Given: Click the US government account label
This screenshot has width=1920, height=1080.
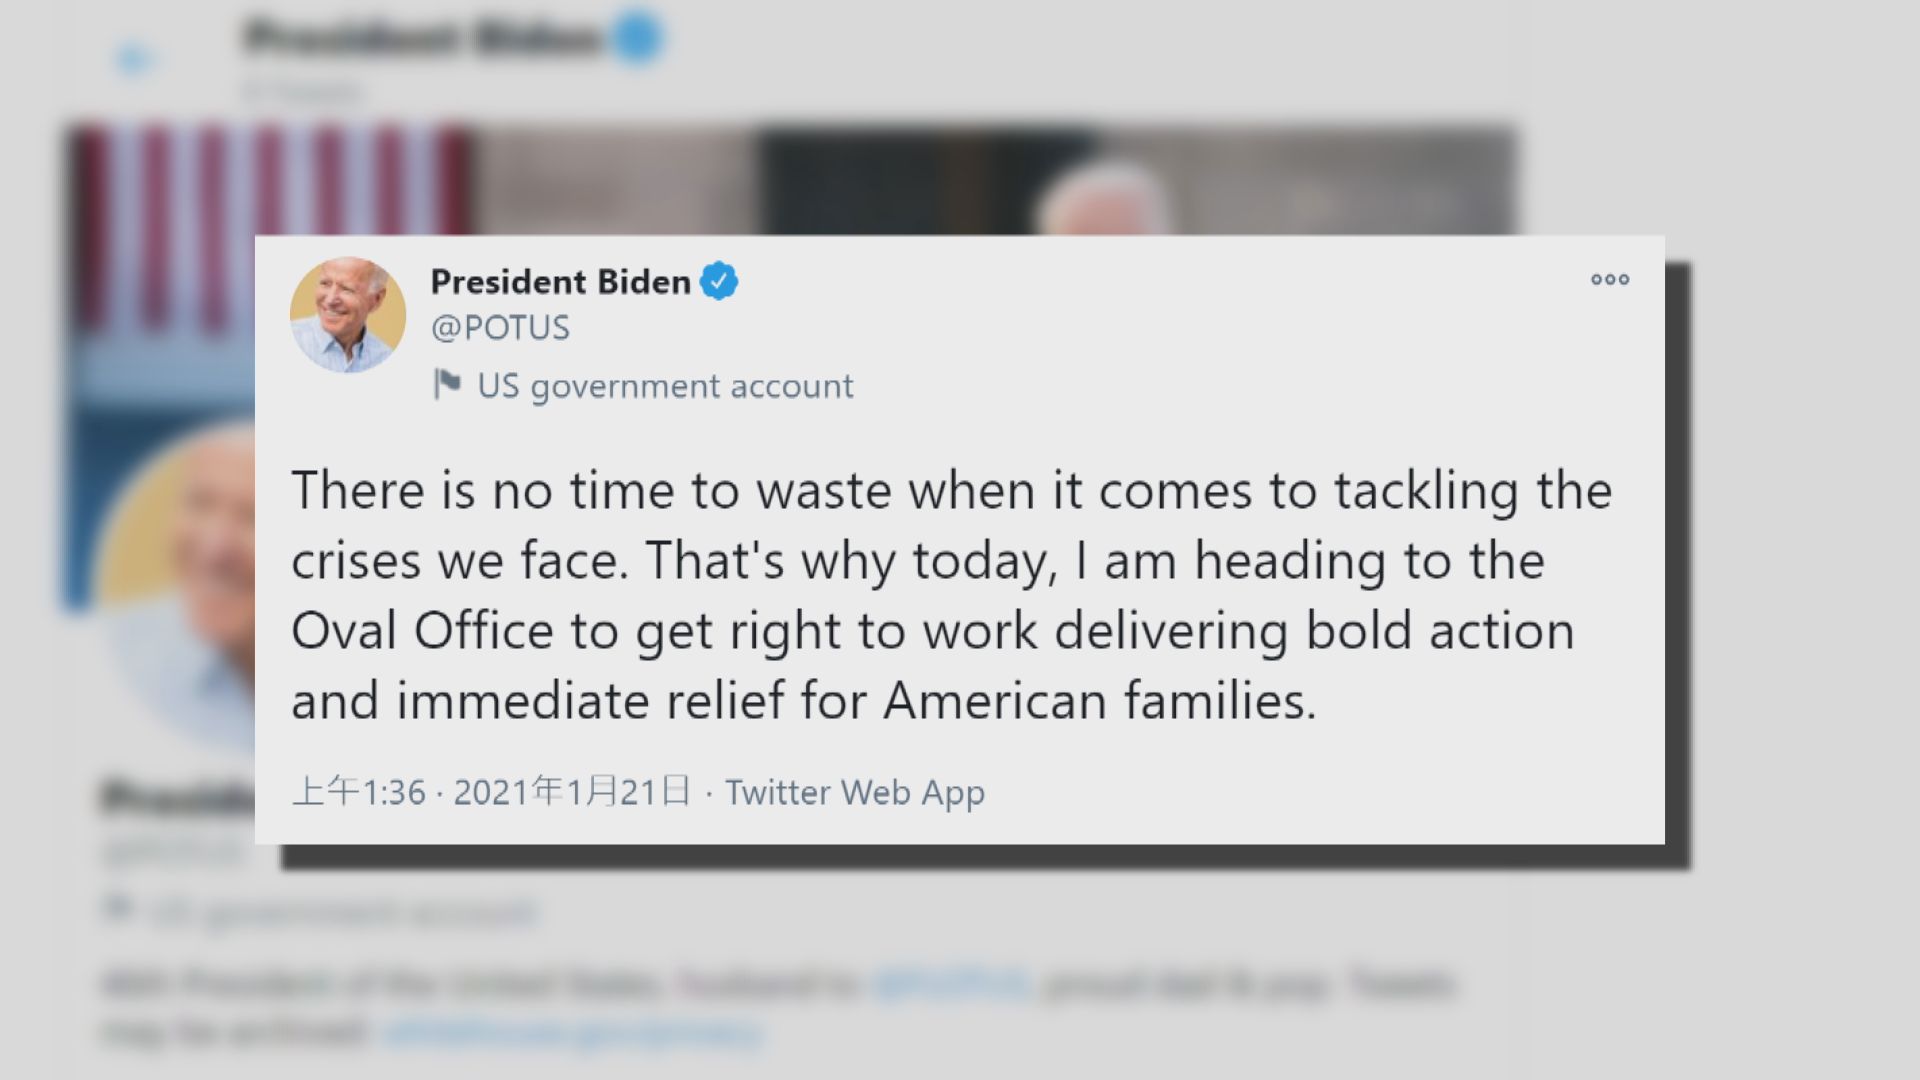Looking at the screenshot, I should (665, 386).
